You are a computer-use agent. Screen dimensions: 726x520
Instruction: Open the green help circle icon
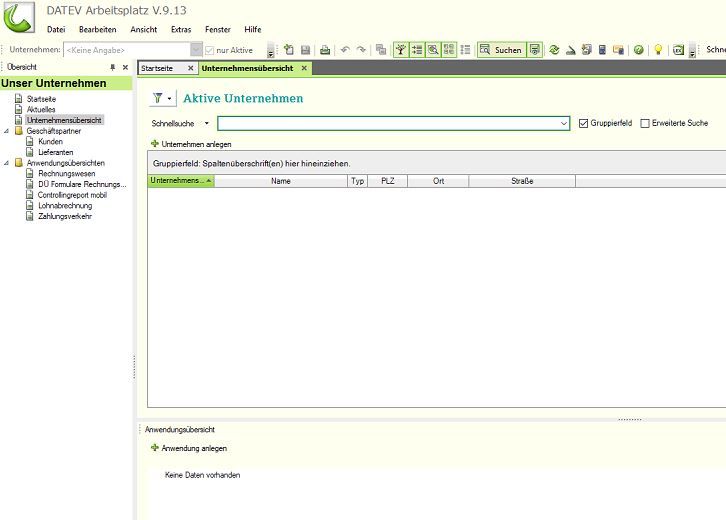coord(638,50)
